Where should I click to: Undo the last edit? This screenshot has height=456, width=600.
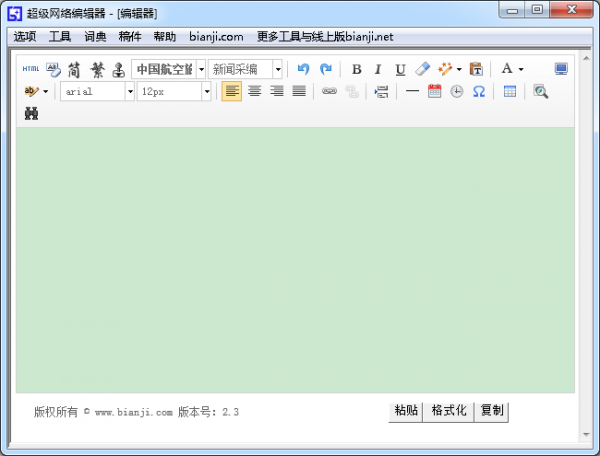pyautogui.click(x=303, y=69)
